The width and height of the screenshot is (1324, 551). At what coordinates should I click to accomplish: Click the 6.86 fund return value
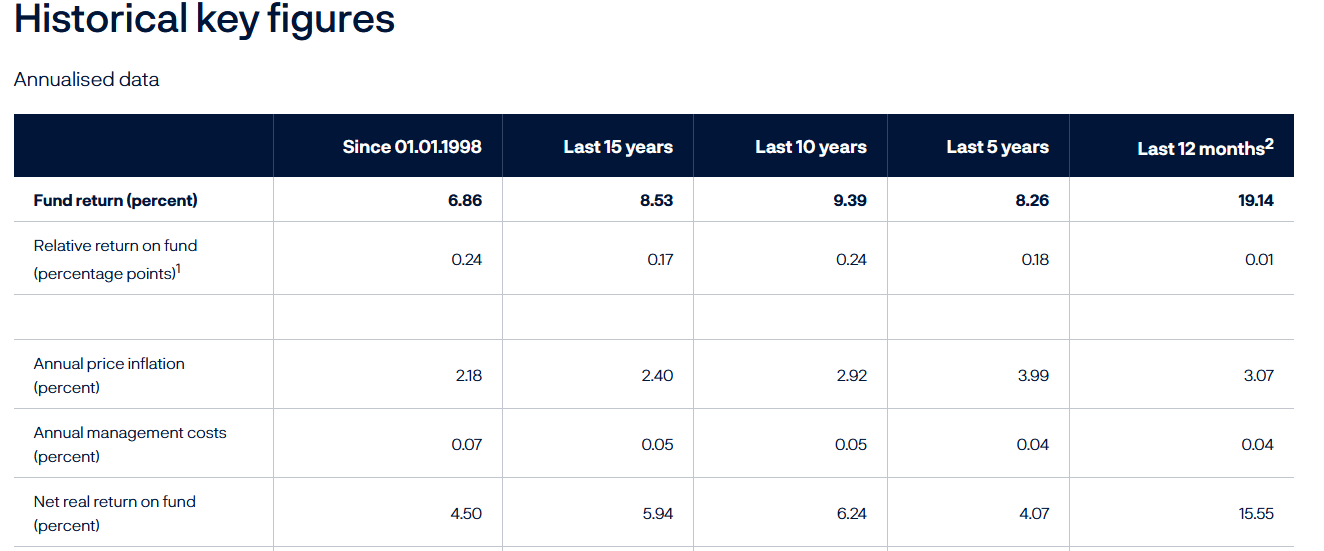pos(465,200)
